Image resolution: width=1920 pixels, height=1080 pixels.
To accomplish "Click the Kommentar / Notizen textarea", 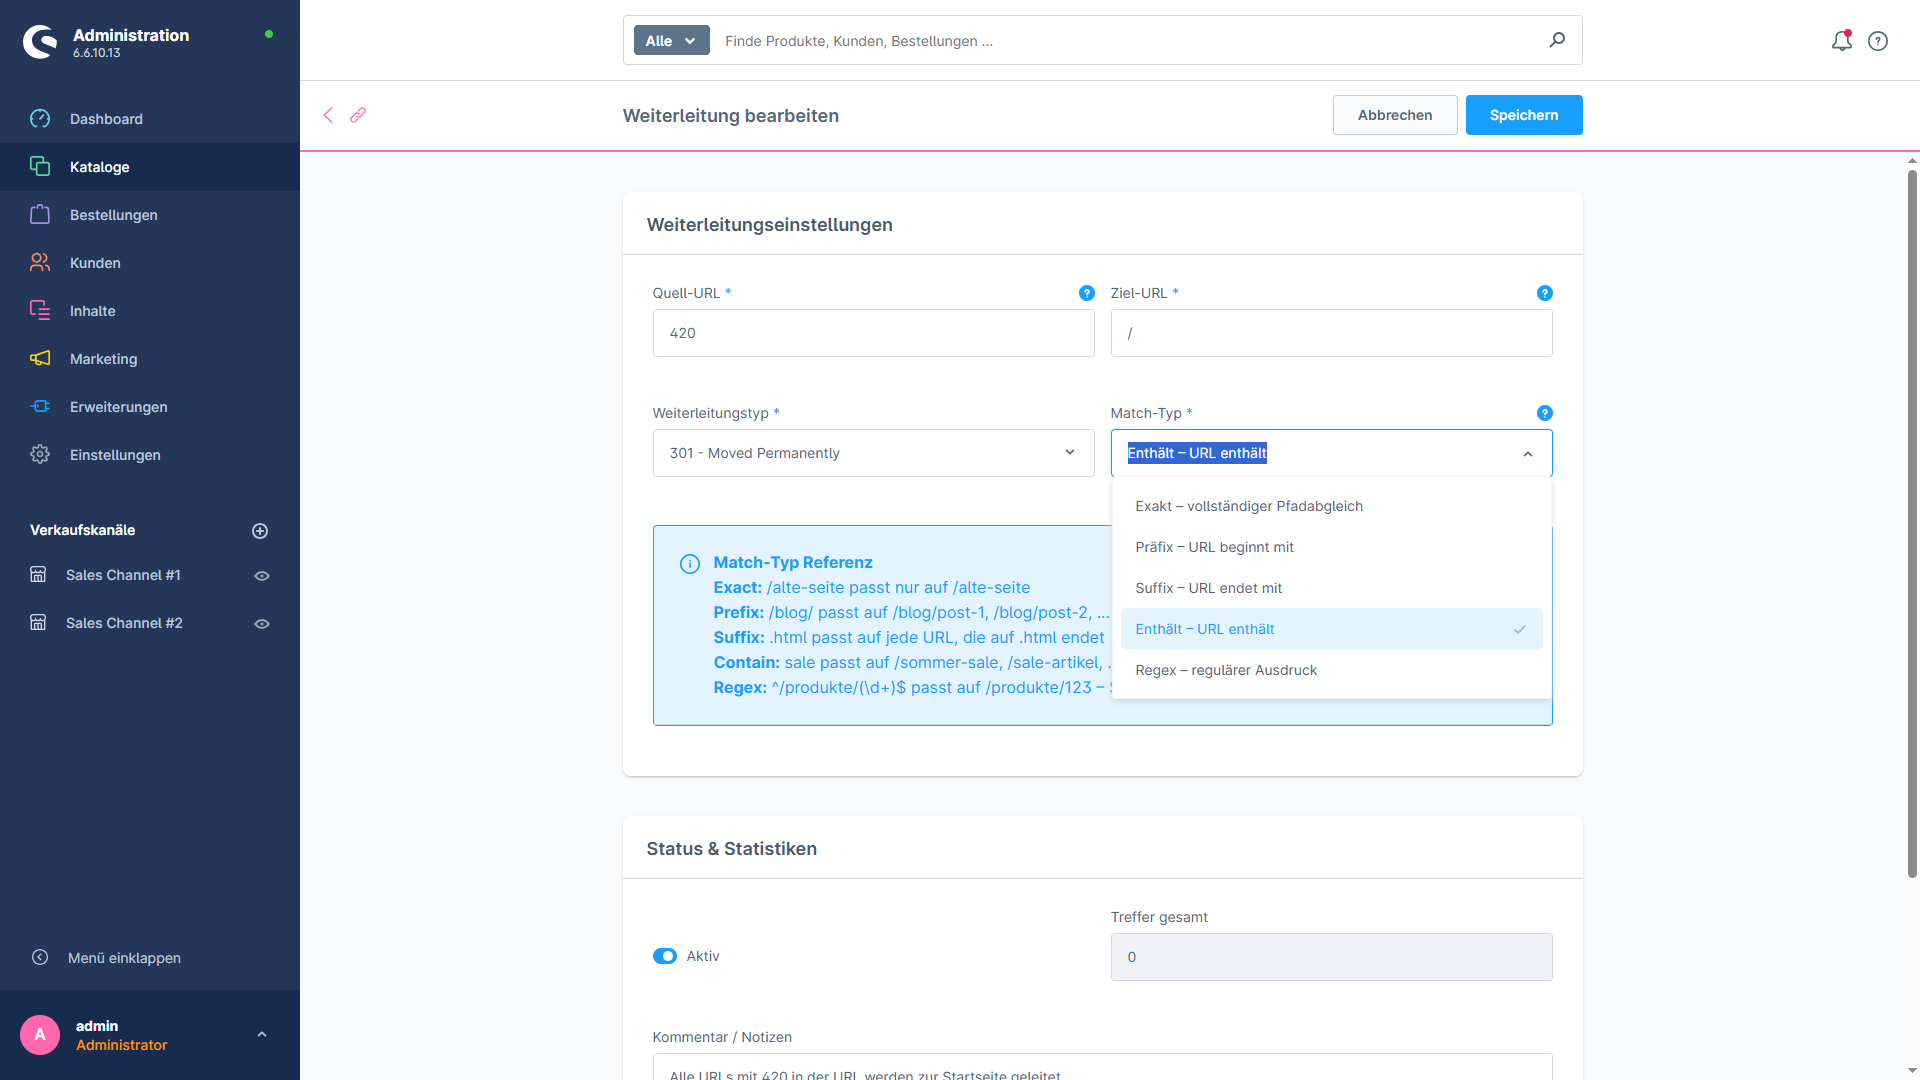I will 1102,1066.
